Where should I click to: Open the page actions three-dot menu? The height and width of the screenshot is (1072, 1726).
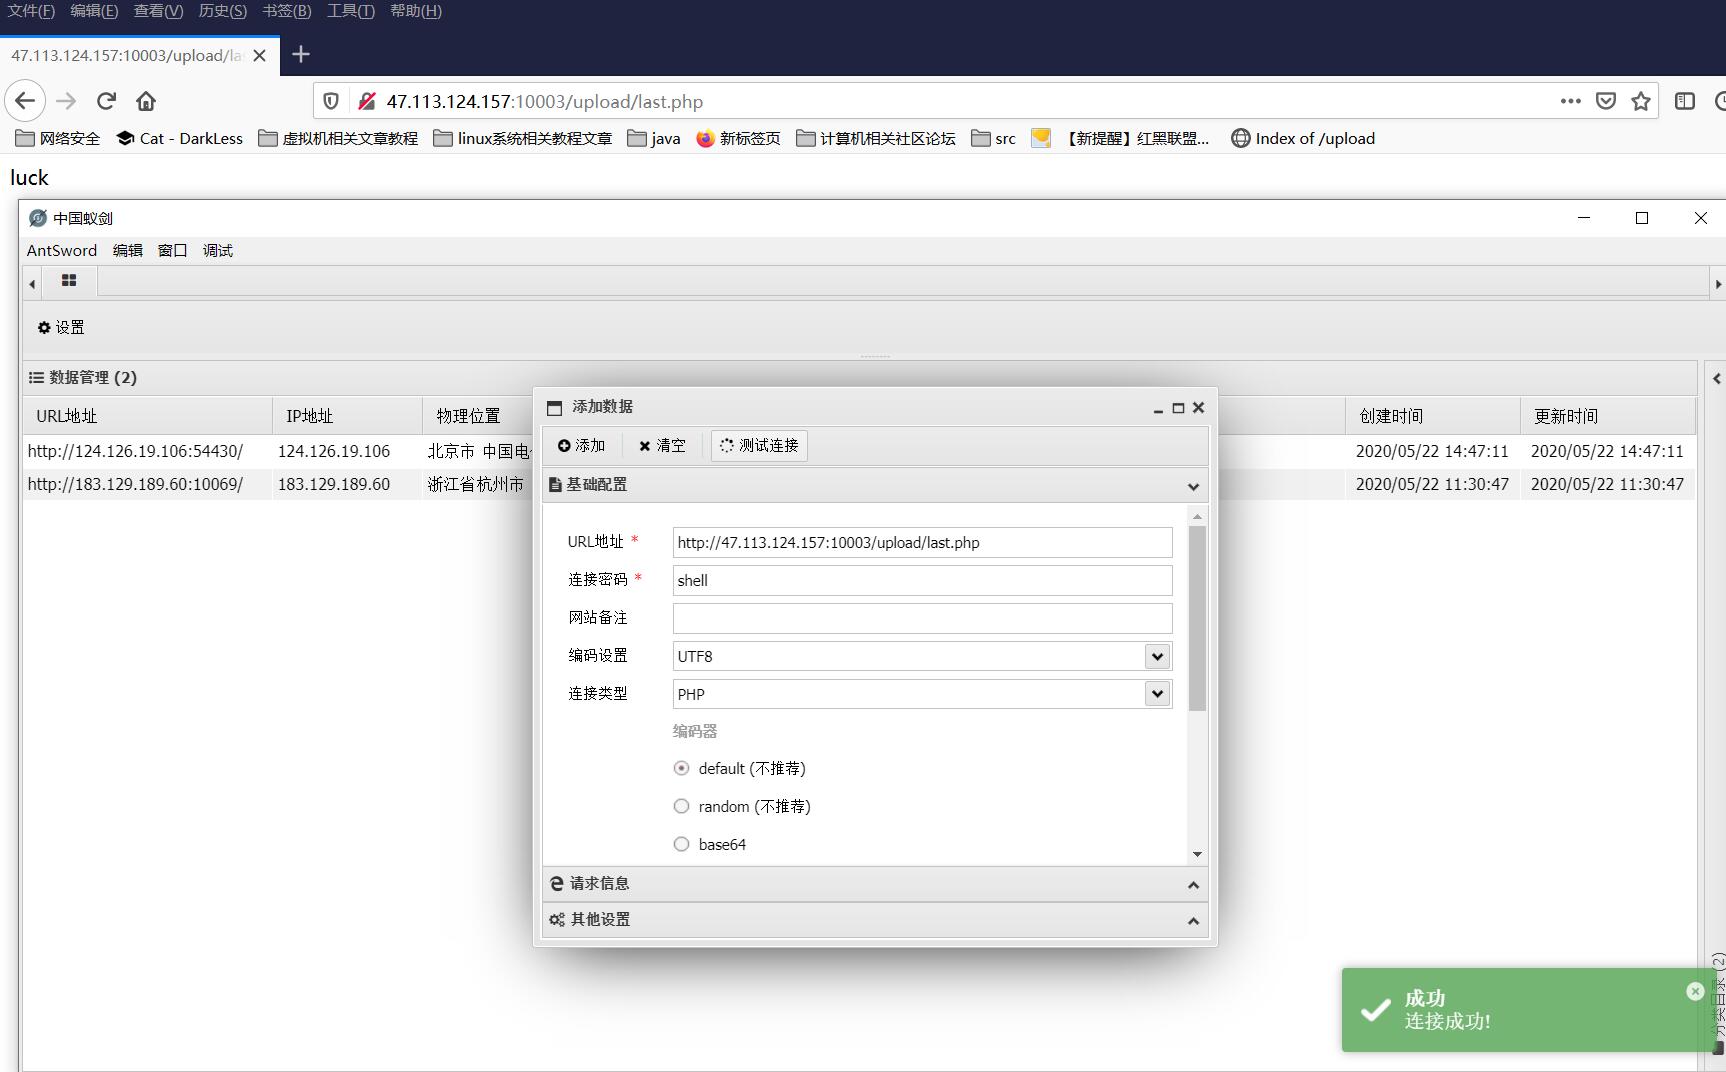click(1570, 101)
